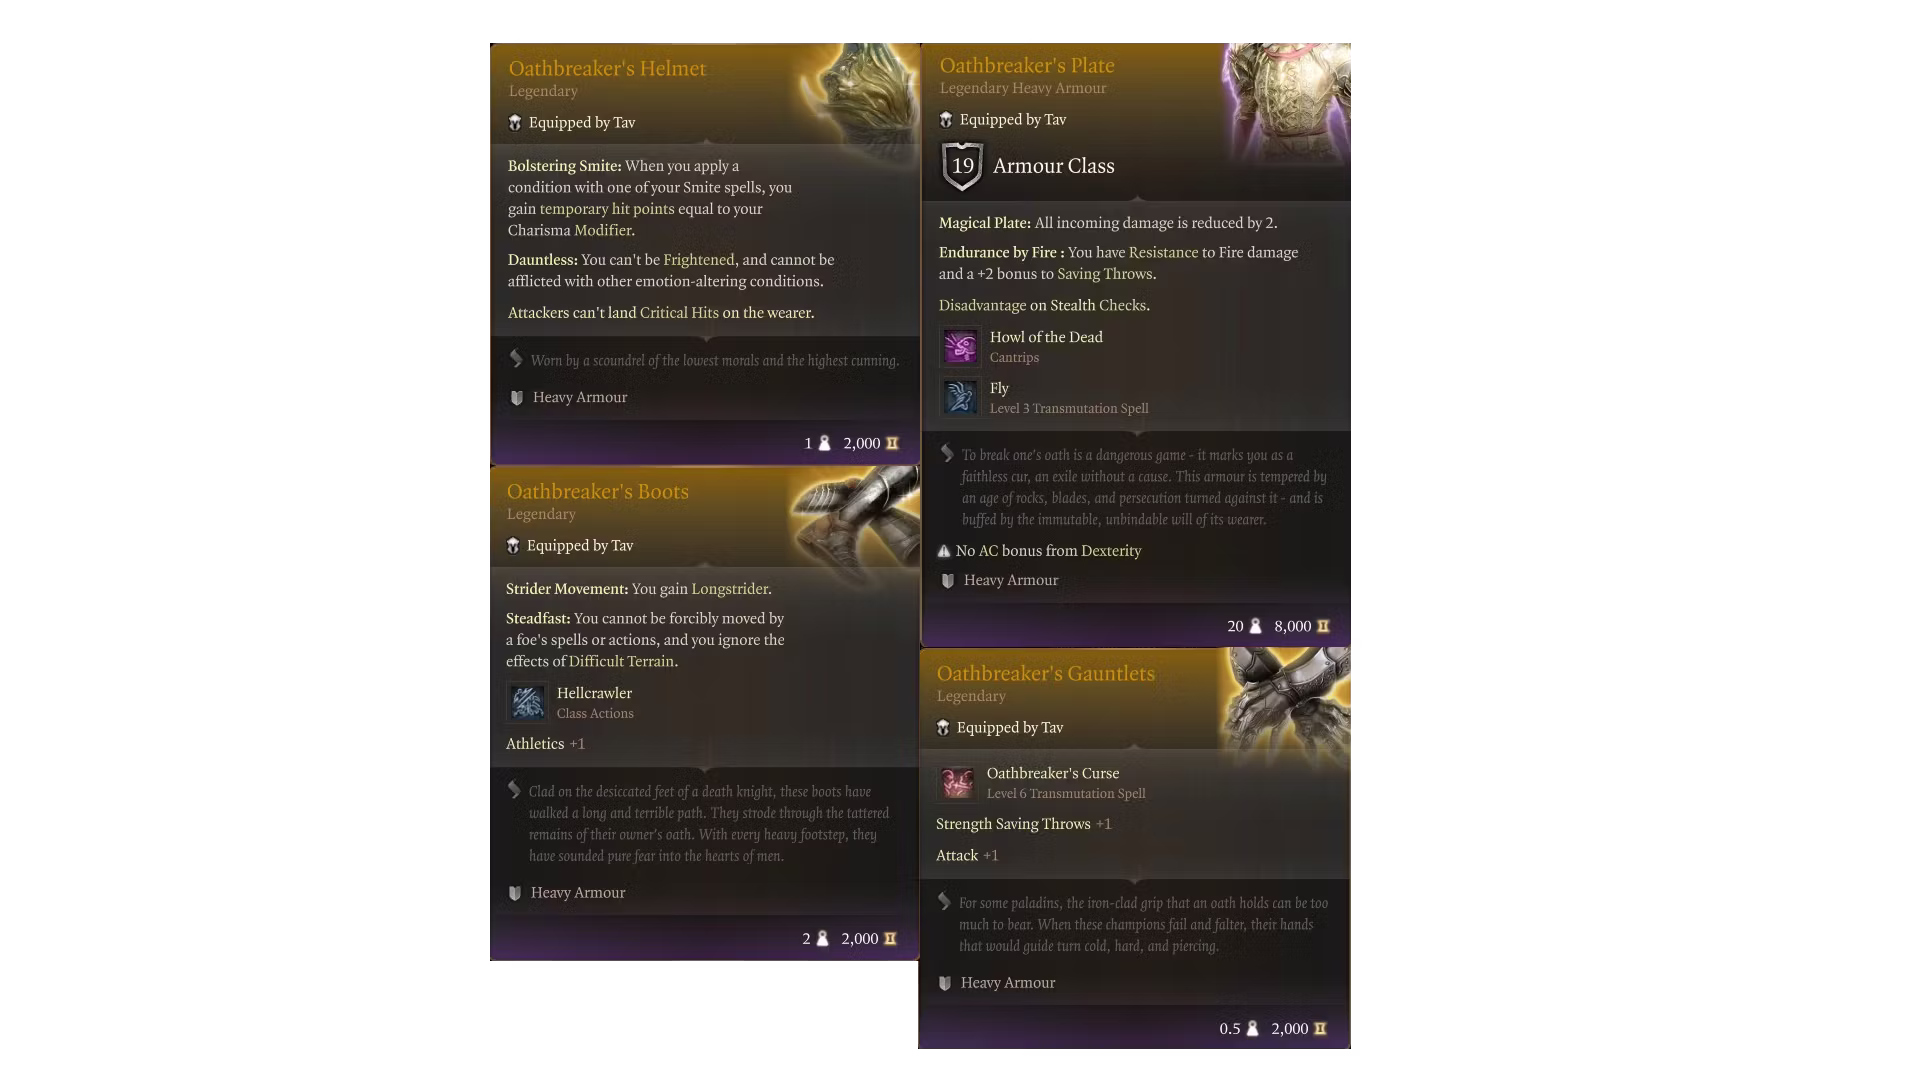Click the Fly spell icon
The image size is (1920, 1080).
960,397
